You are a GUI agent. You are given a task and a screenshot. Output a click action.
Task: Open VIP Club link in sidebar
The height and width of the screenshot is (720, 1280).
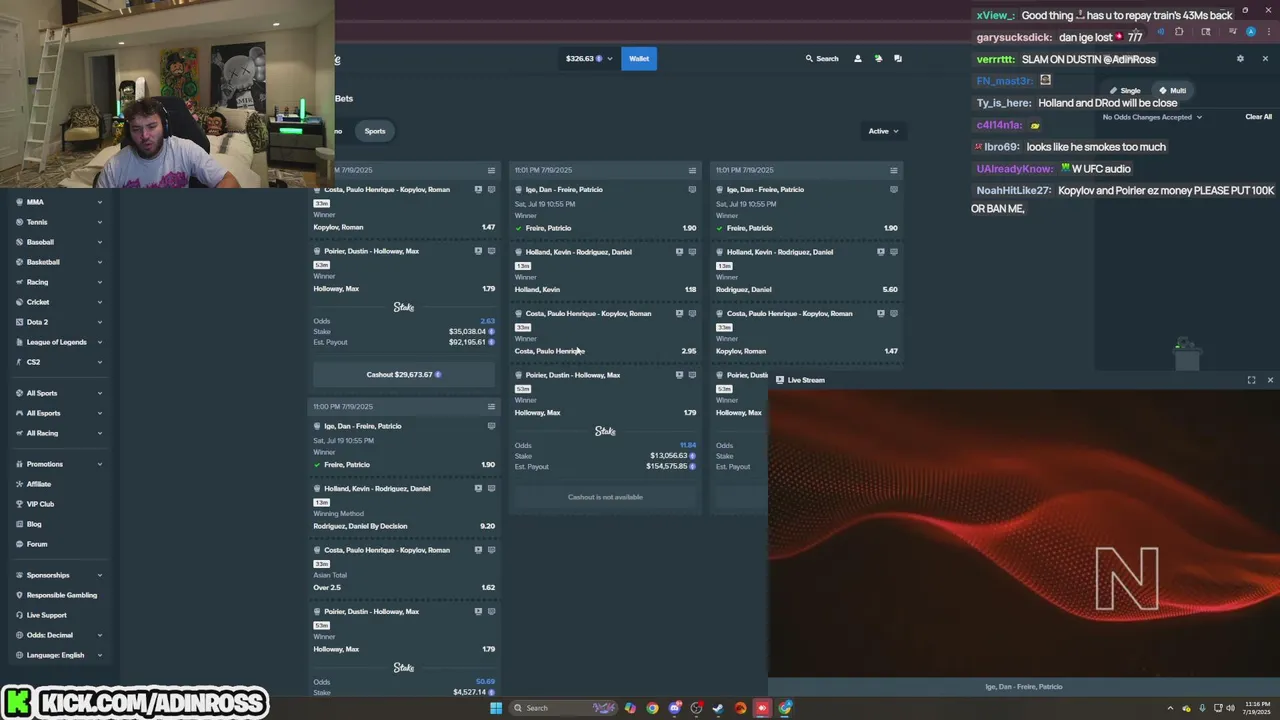tap(40, 504)
